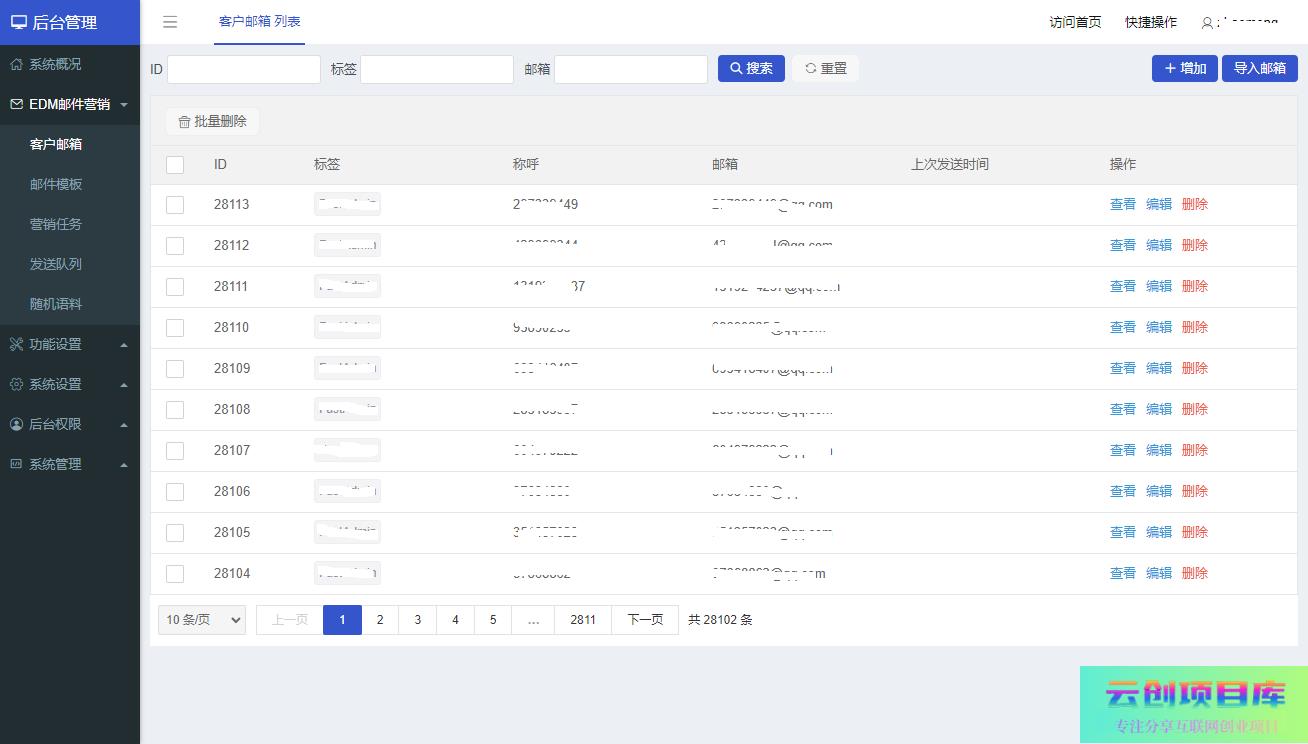Toggle the select-all checkbox in table header

point(175,165)
